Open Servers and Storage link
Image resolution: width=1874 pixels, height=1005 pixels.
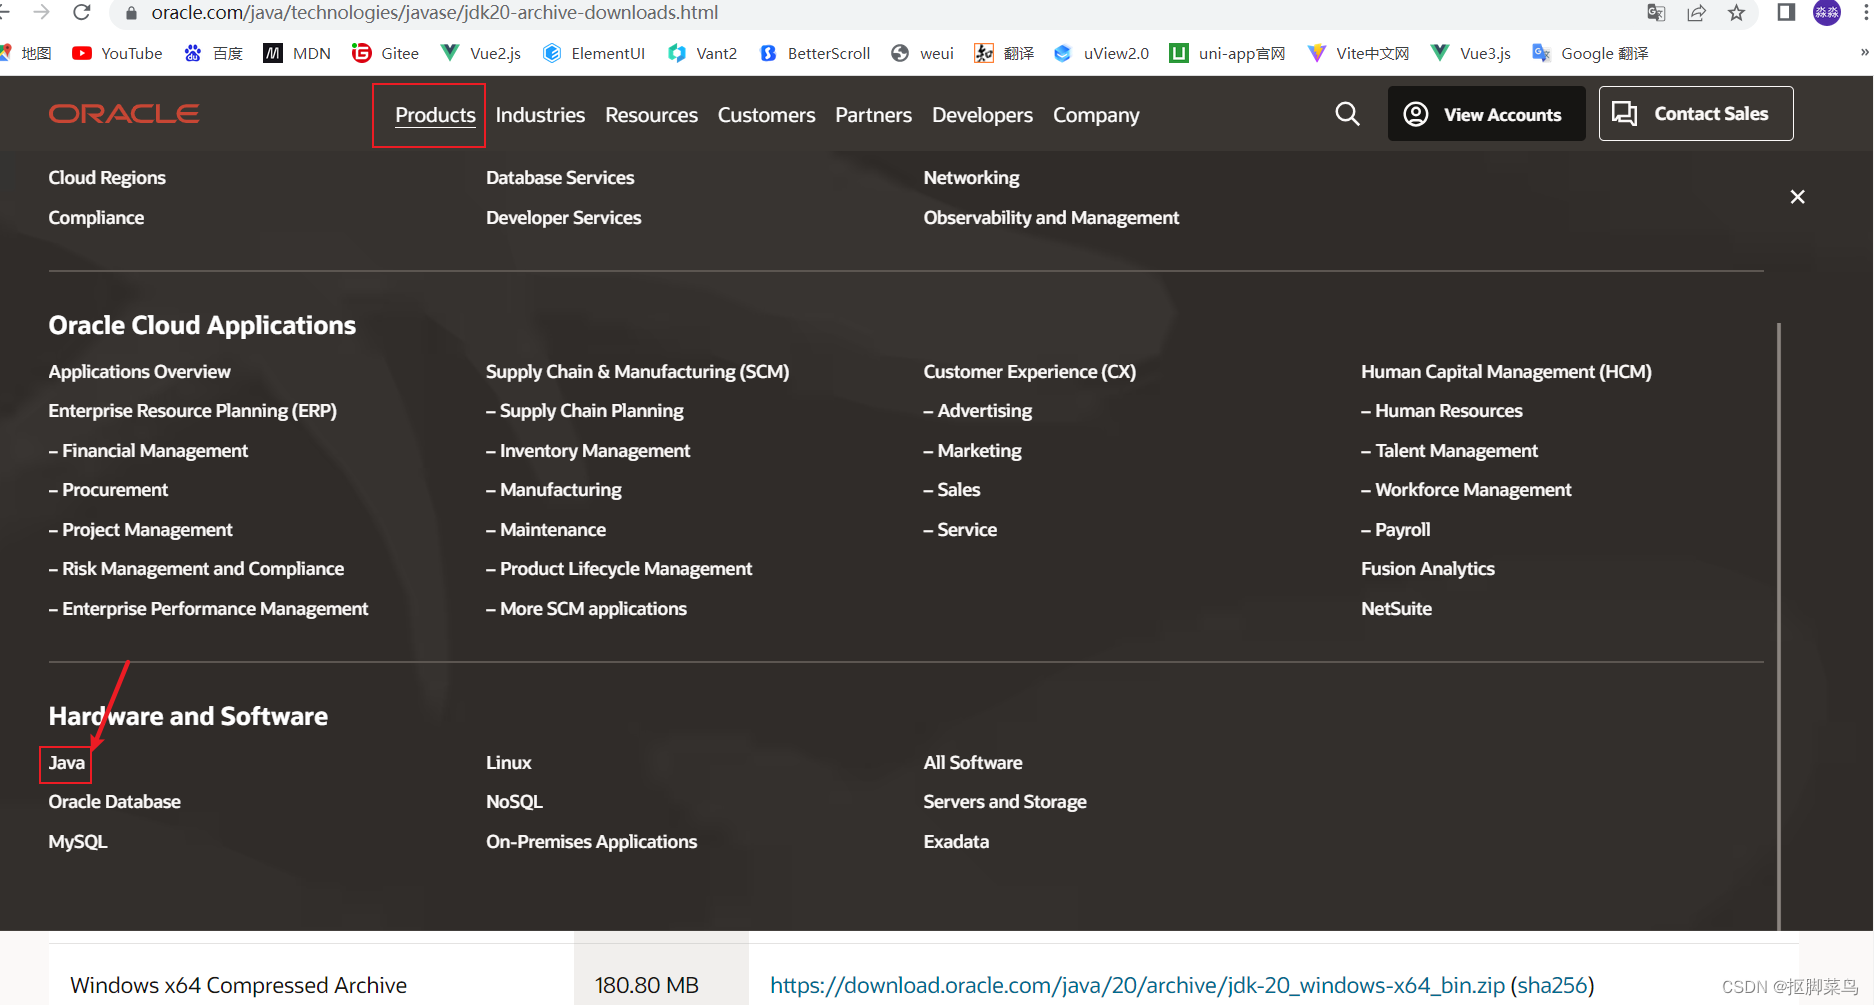point(1004,802)
